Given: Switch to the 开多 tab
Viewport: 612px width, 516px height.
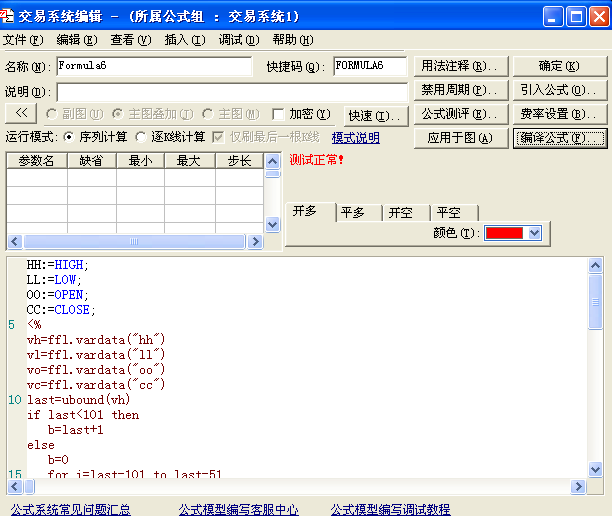Looking at the screenshot, I should click(x=310, y=212).
